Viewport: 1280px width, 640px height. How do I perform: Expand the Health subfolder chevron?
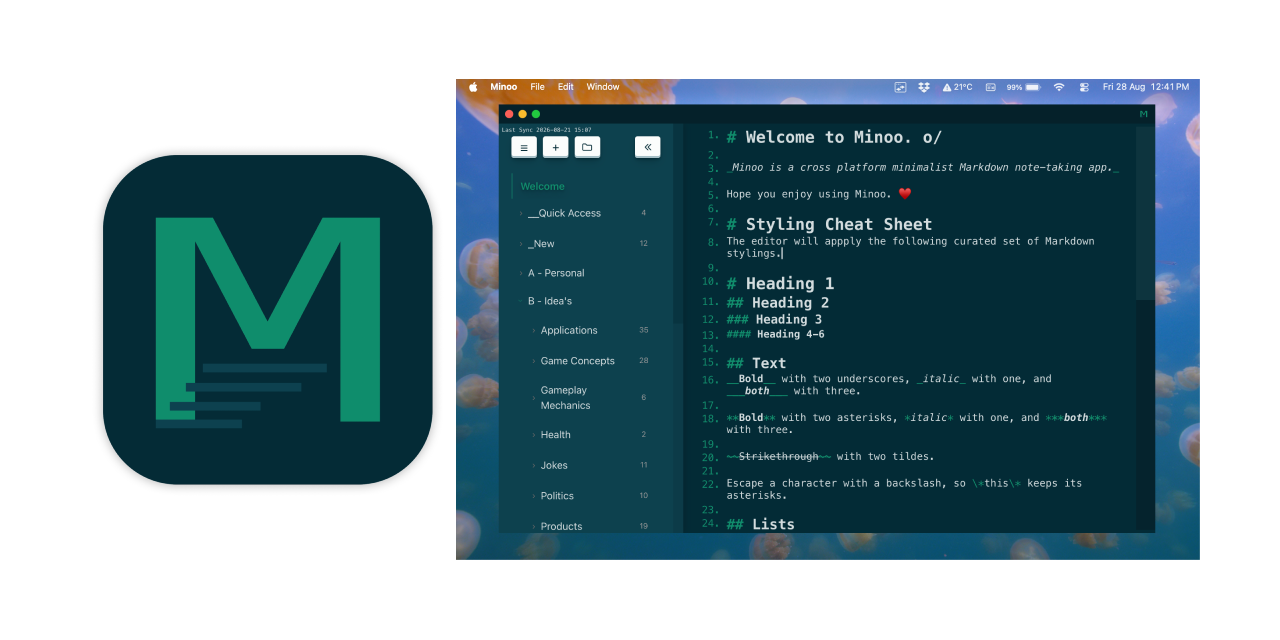pyautogui.click(x=534, y=435)
